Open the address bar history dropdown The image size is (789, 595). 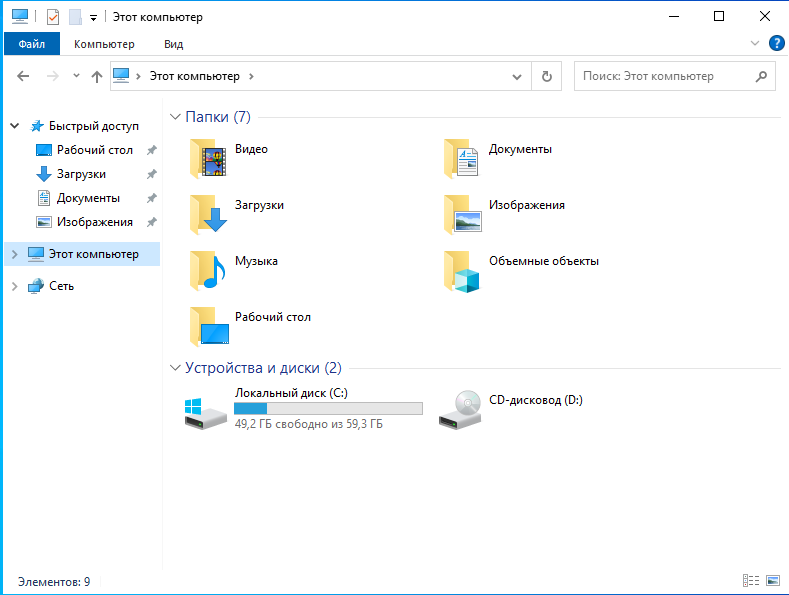(x=517, y=76)
